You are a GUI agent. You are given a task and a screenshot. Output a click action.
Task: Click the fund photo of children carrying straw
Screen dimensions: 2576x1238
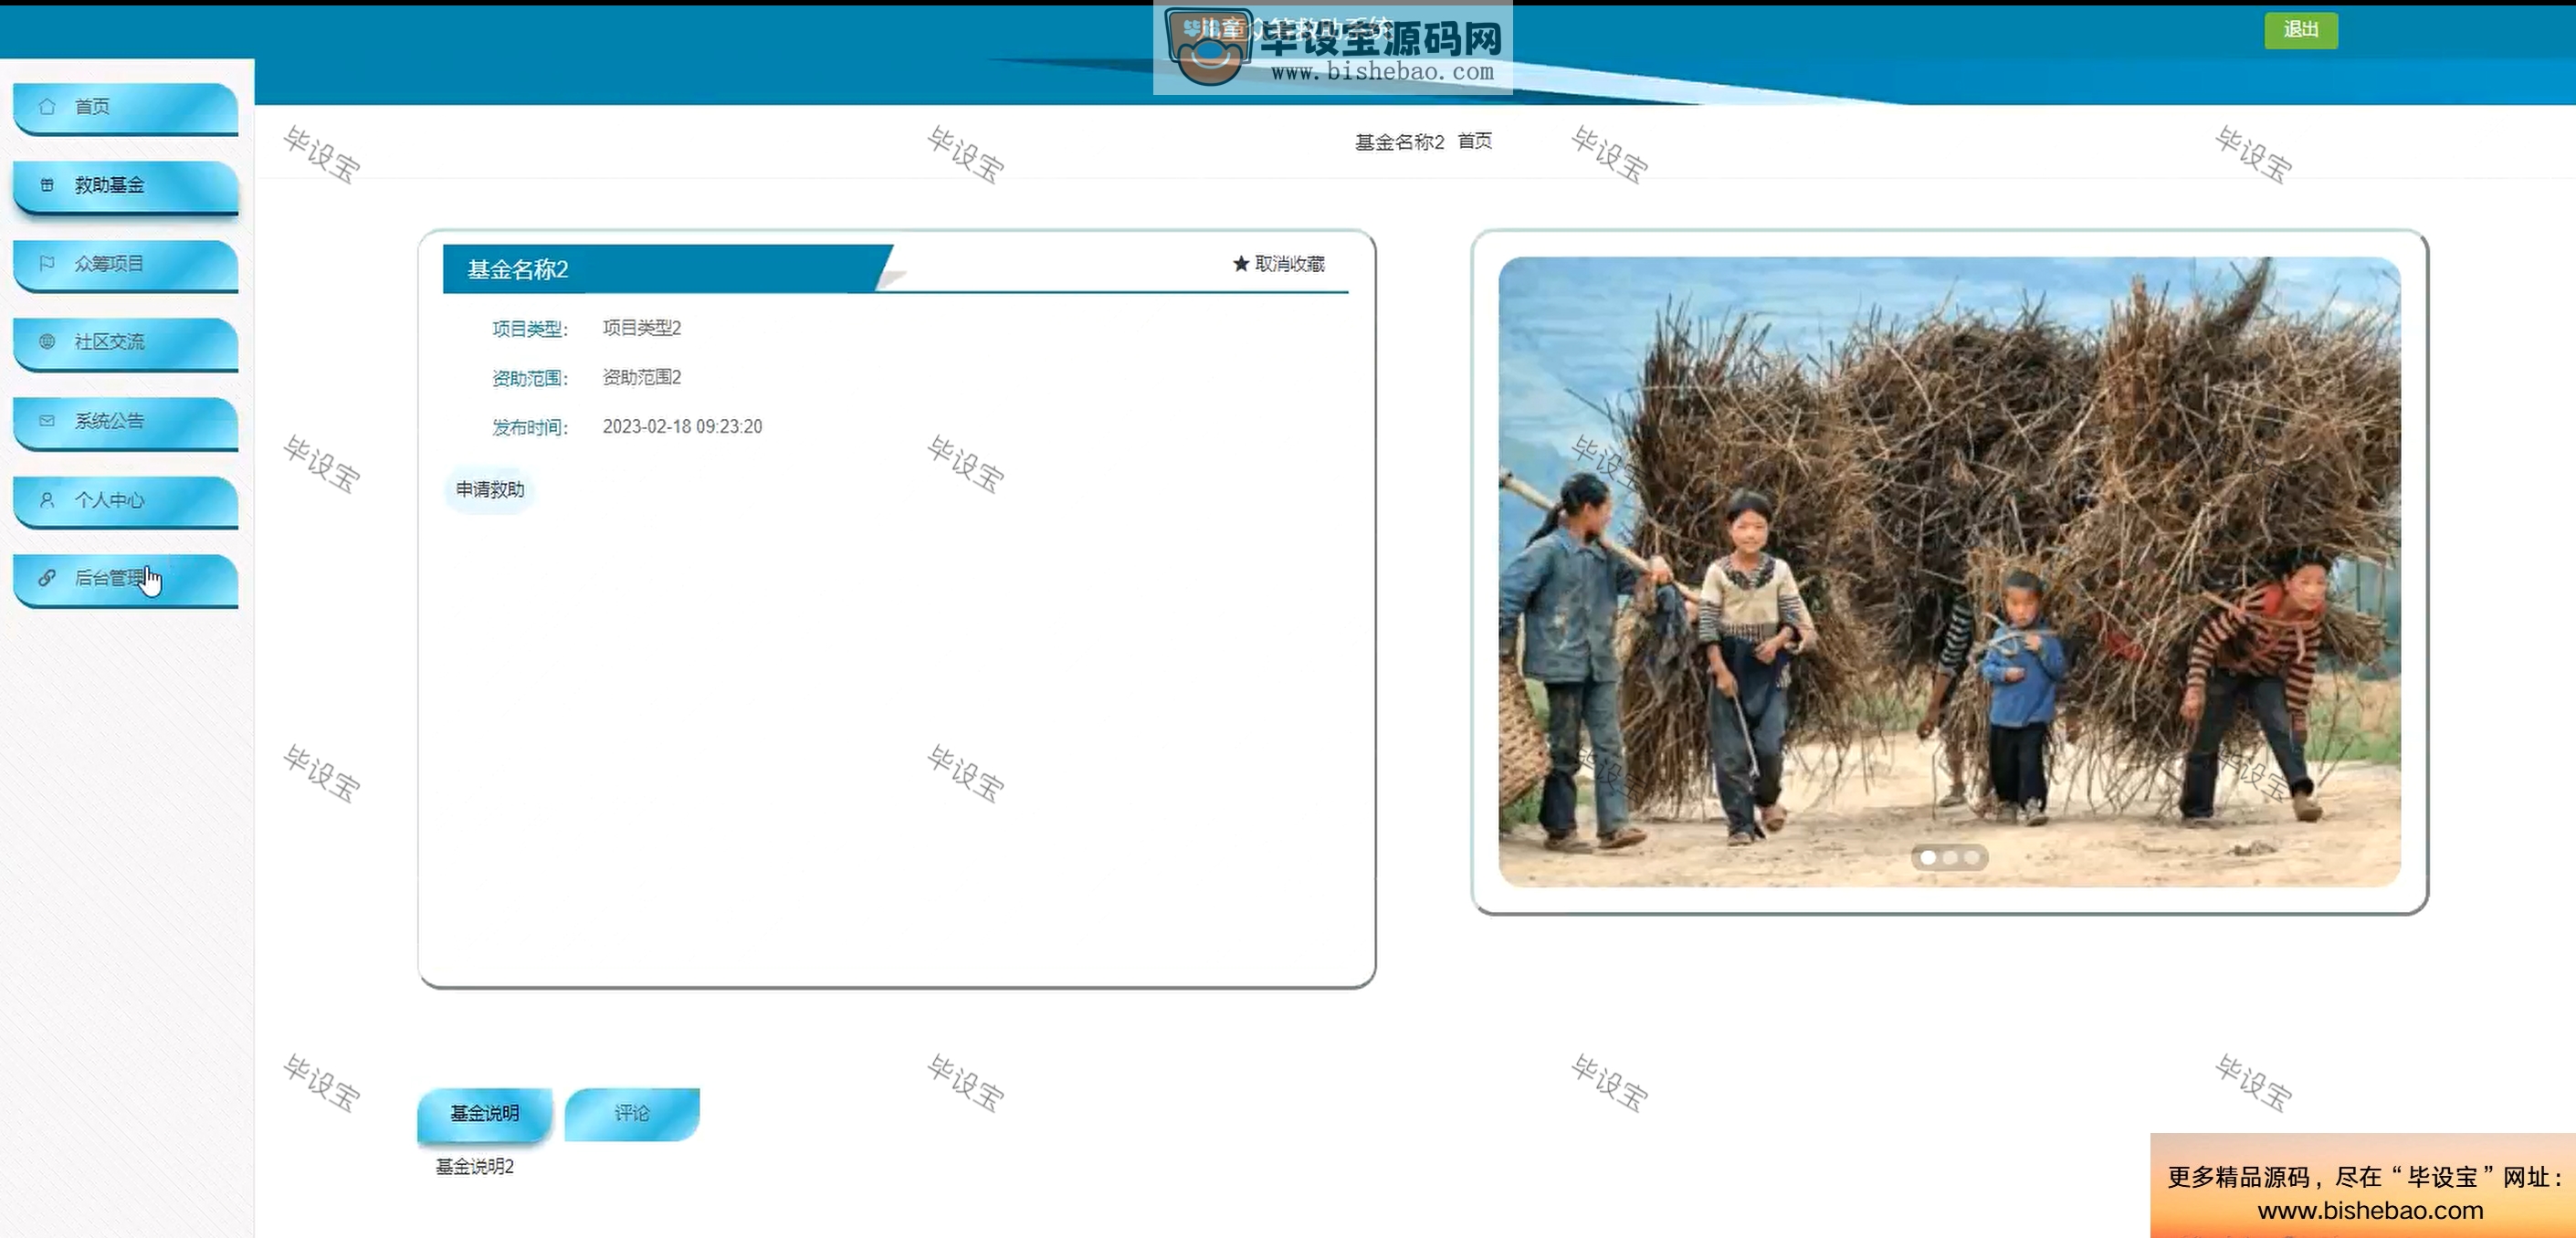(x=1949, y=571)
